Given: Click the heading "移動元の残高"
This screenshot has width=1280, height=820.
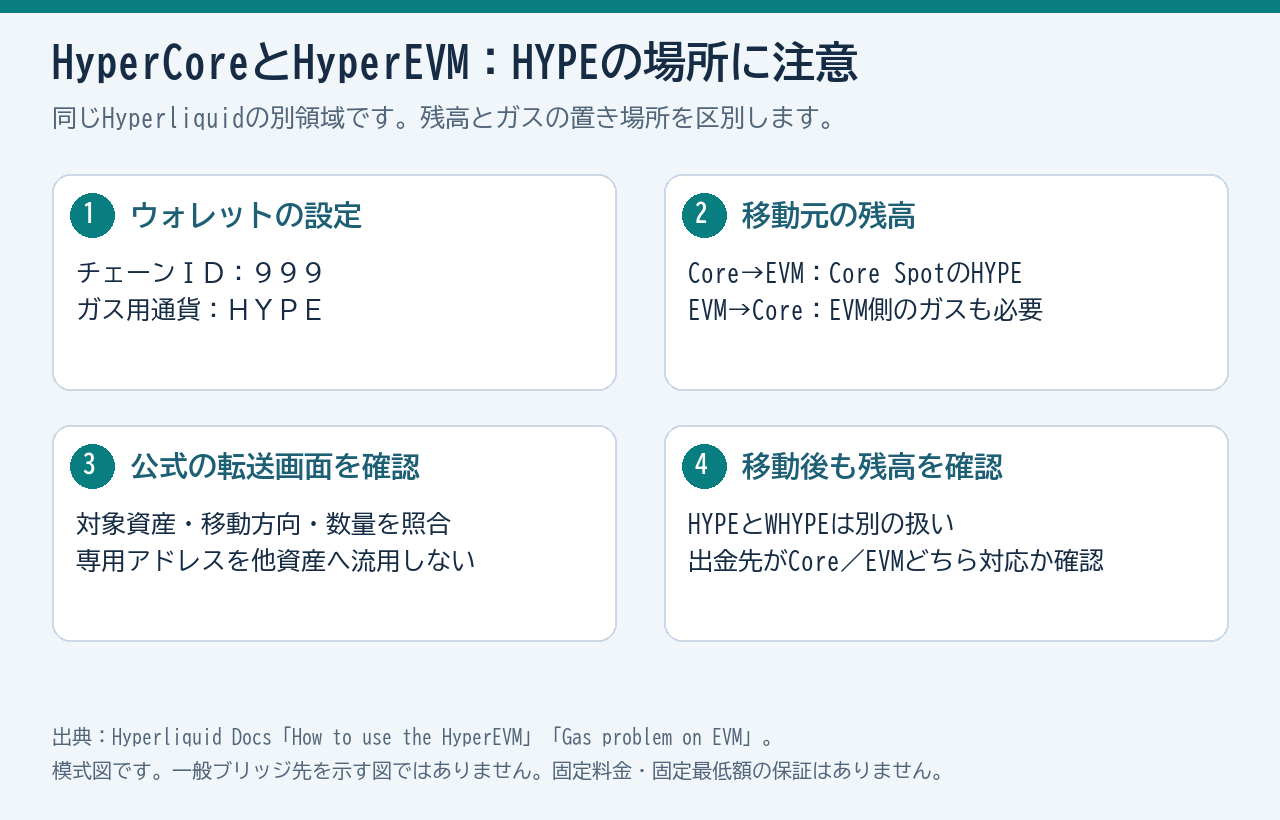Looking at the screenshot, I should pos(829,215).
